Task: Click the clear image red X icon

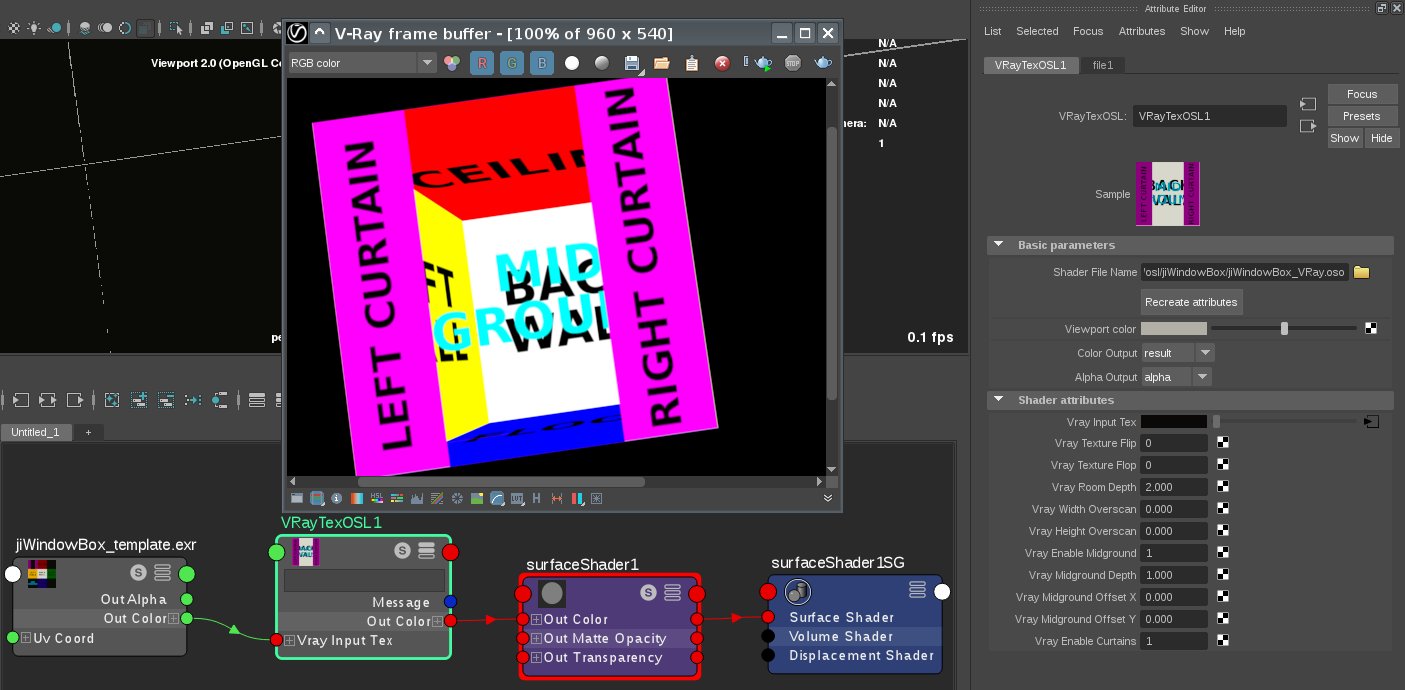Action: click(x=722, y=63)
